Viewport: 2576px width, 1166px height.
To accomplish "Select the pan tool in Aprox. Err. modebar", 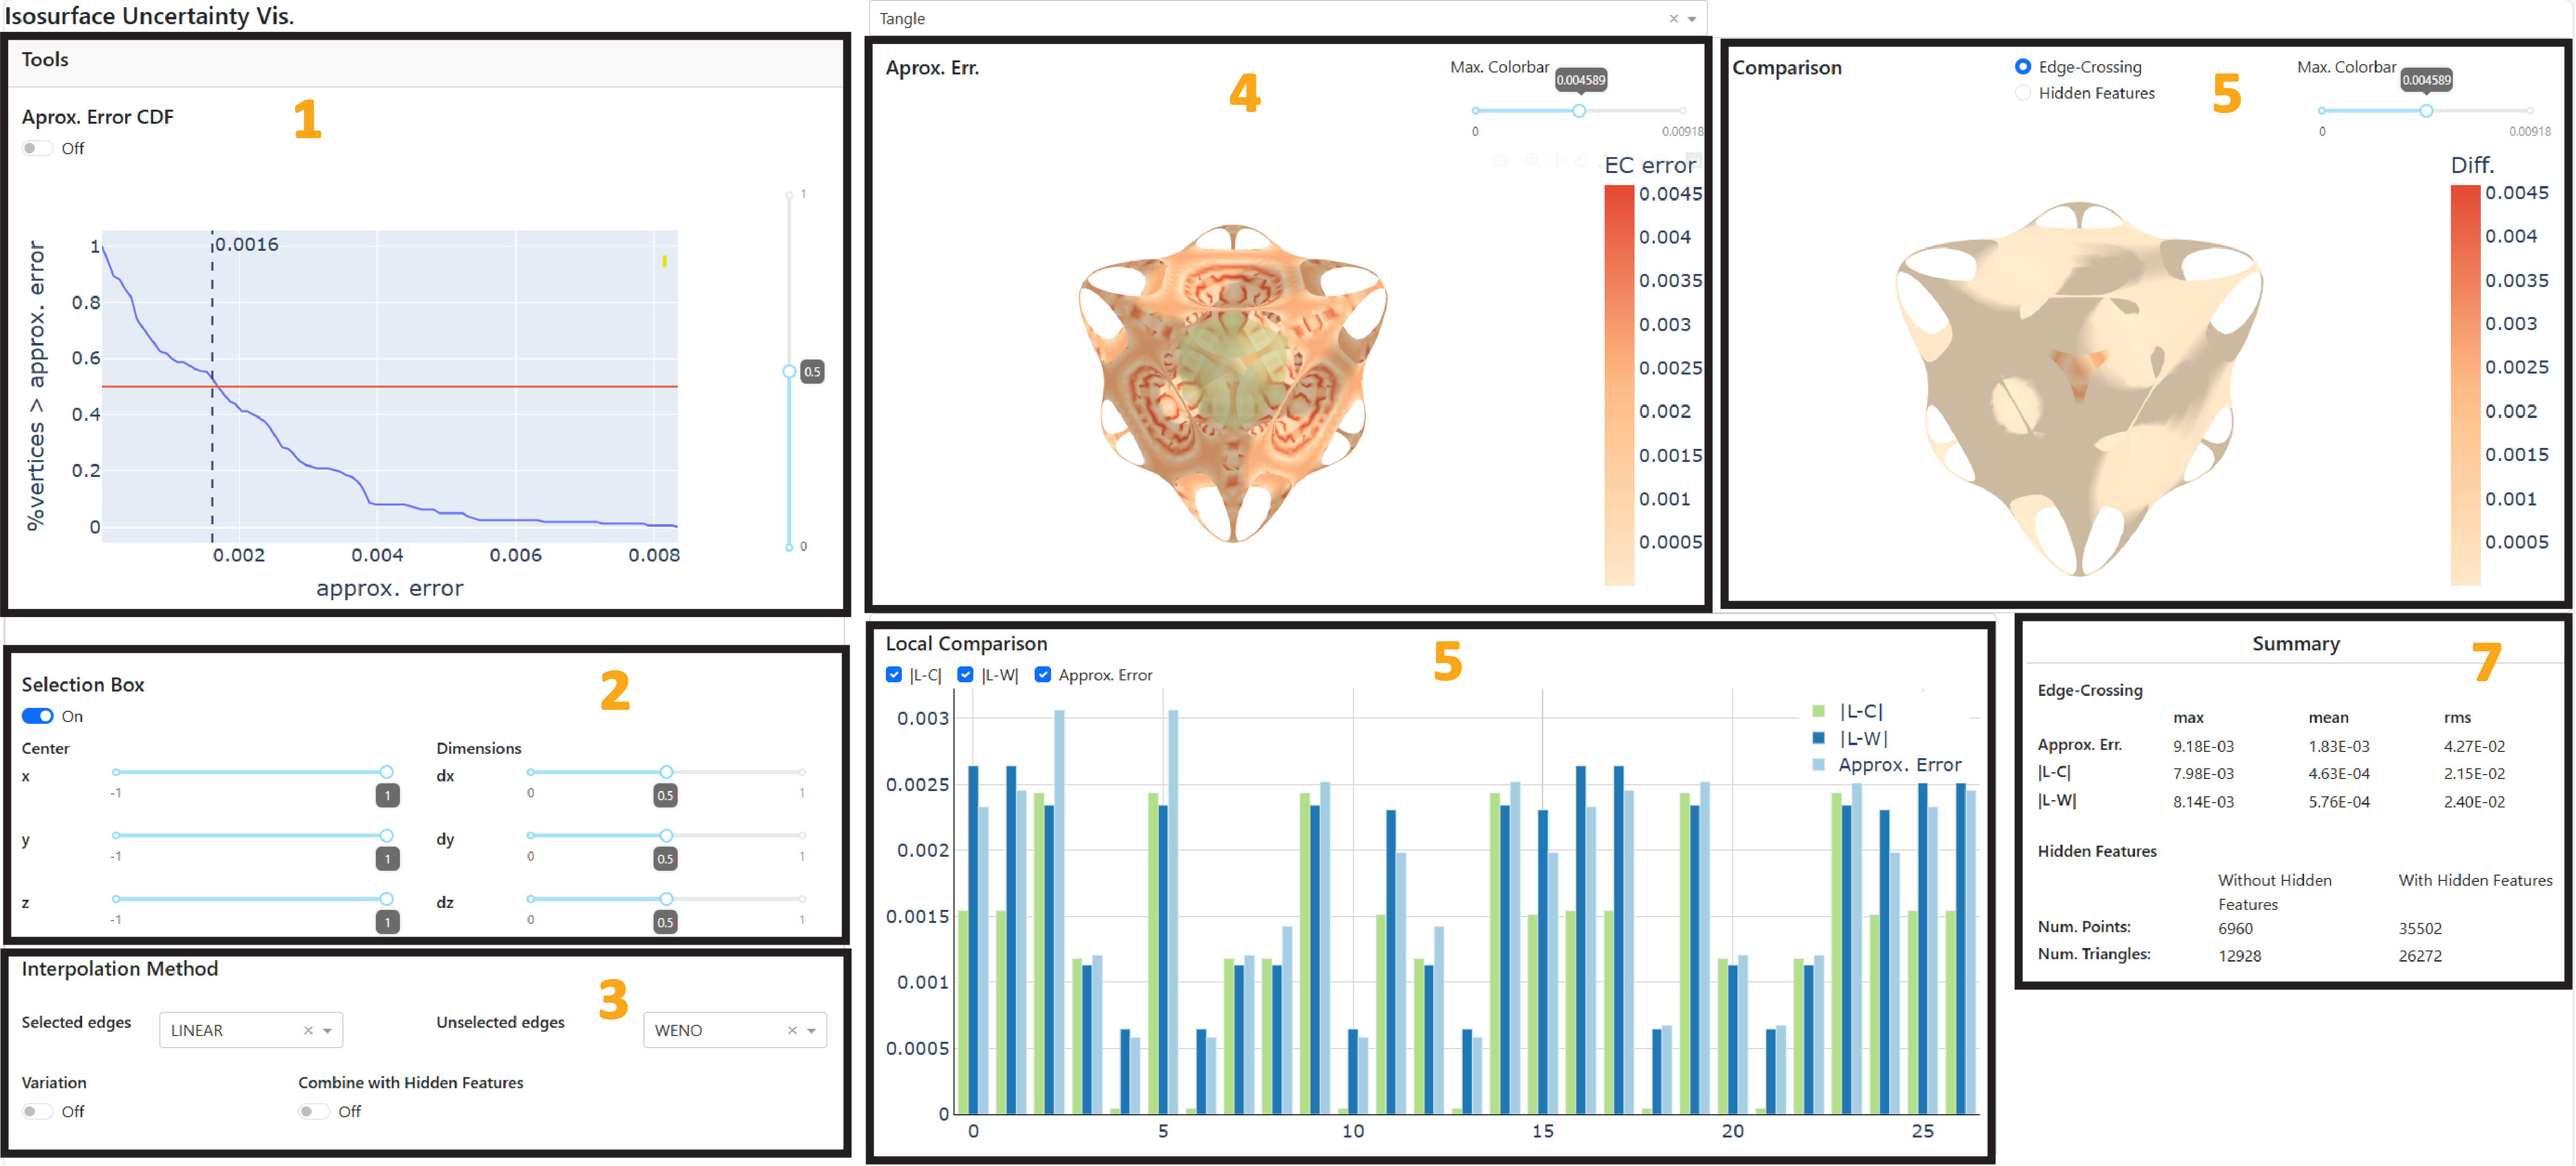I will pyautogui.click(x=1557, y=160).
